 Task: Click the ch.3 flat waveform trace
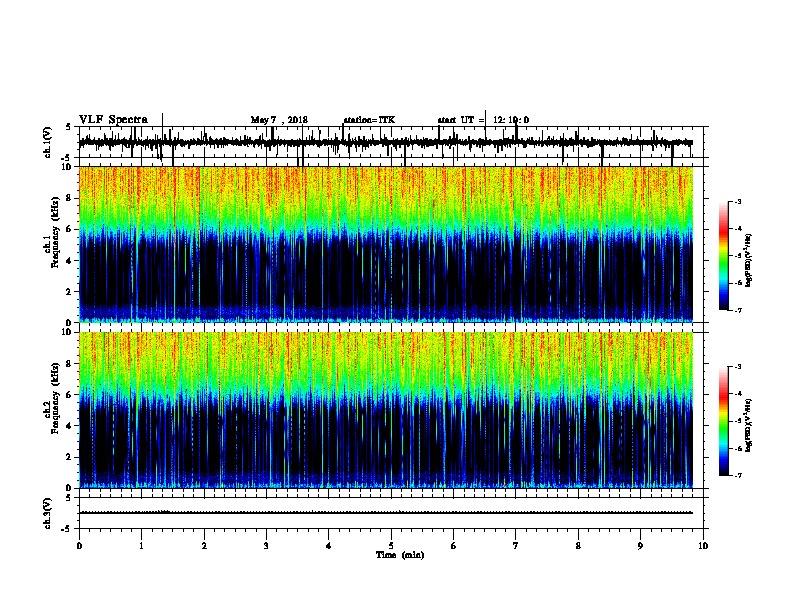pyautogui.click(x=386, y=513)
